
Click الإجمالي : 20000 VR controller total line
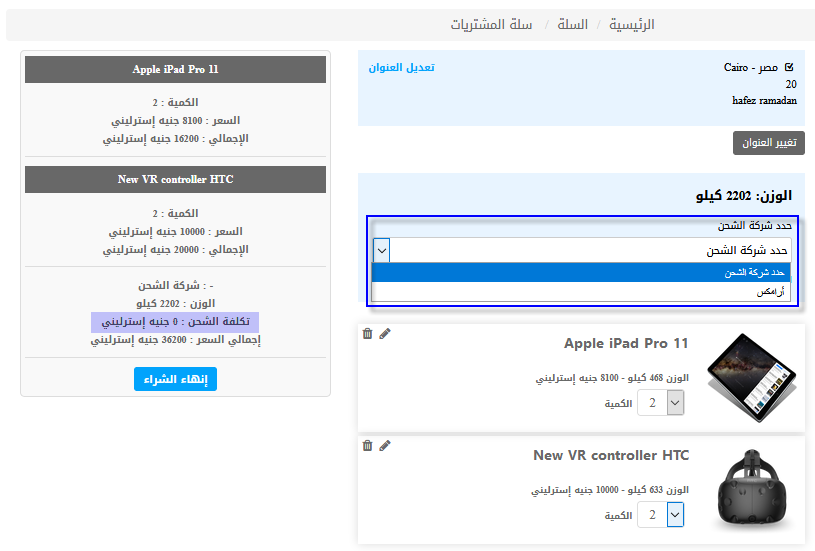click(175, 250)
